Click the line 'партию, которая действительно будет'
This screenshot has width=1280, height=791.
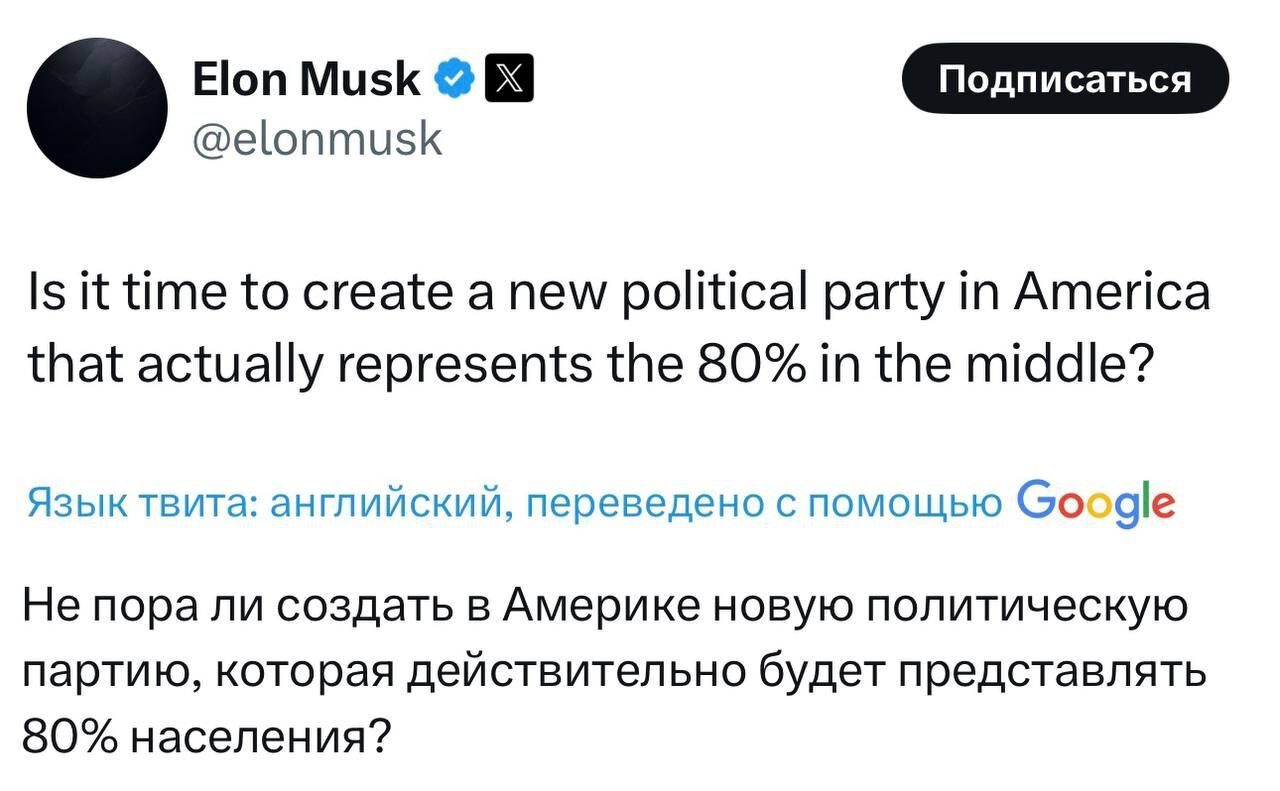tap(614, 676)
